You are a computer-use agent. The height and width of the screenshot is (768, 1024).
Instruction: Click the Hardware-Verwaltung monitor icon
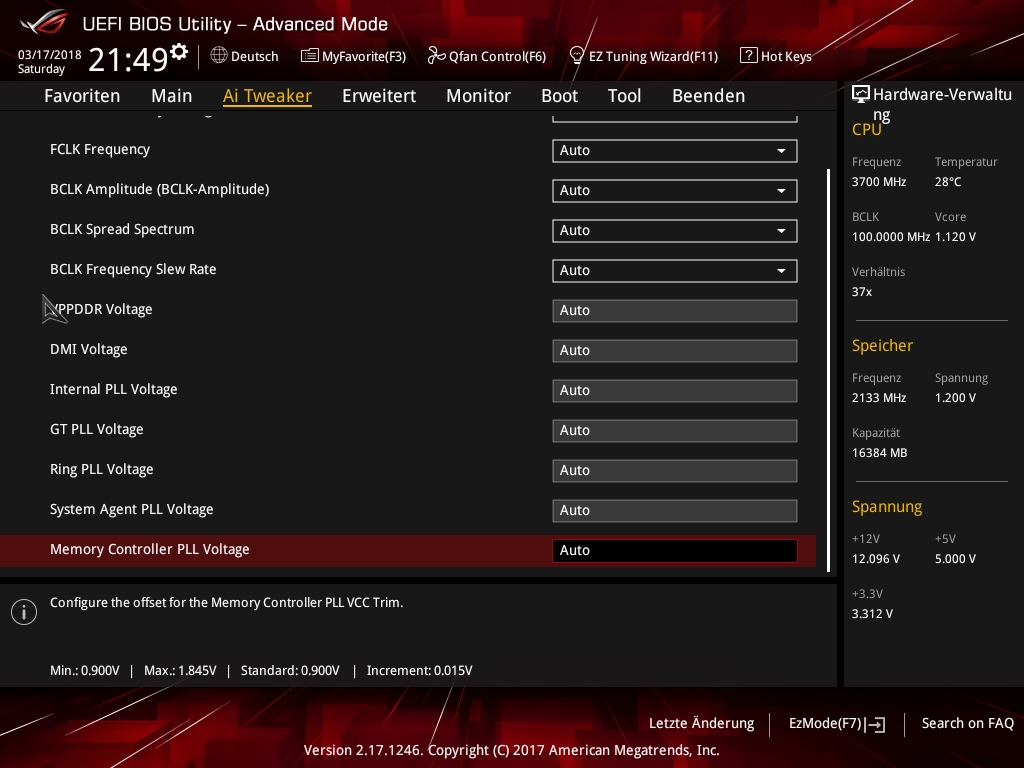pos(861,94)
